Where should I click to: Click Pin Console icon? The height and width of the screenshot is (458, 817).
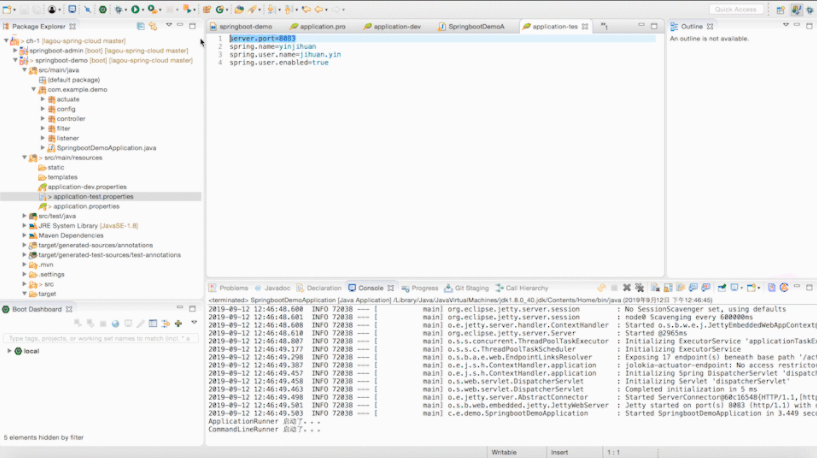(x=722, y=288)
